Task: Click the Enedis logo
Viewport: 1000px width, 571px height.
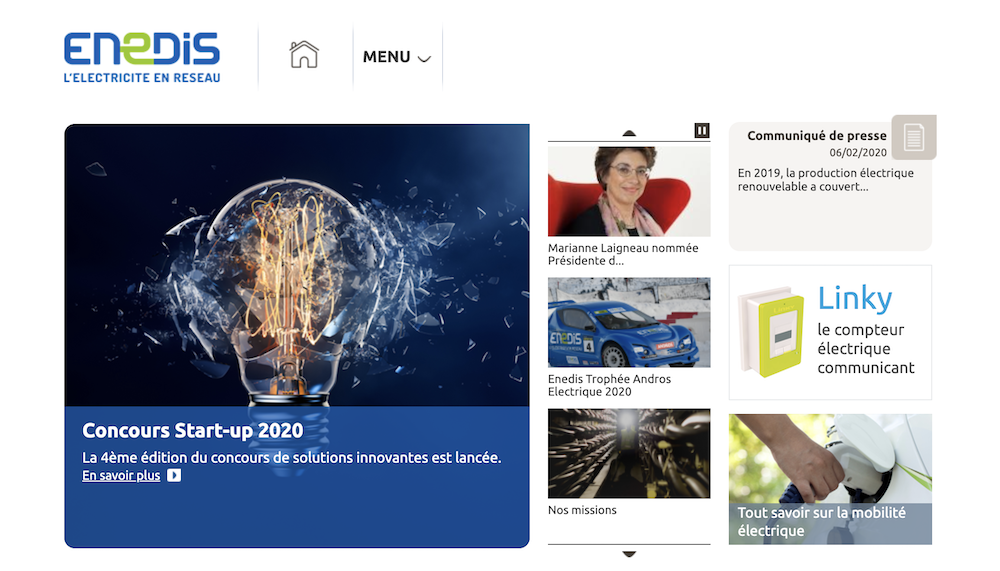Action: point(142,57)
